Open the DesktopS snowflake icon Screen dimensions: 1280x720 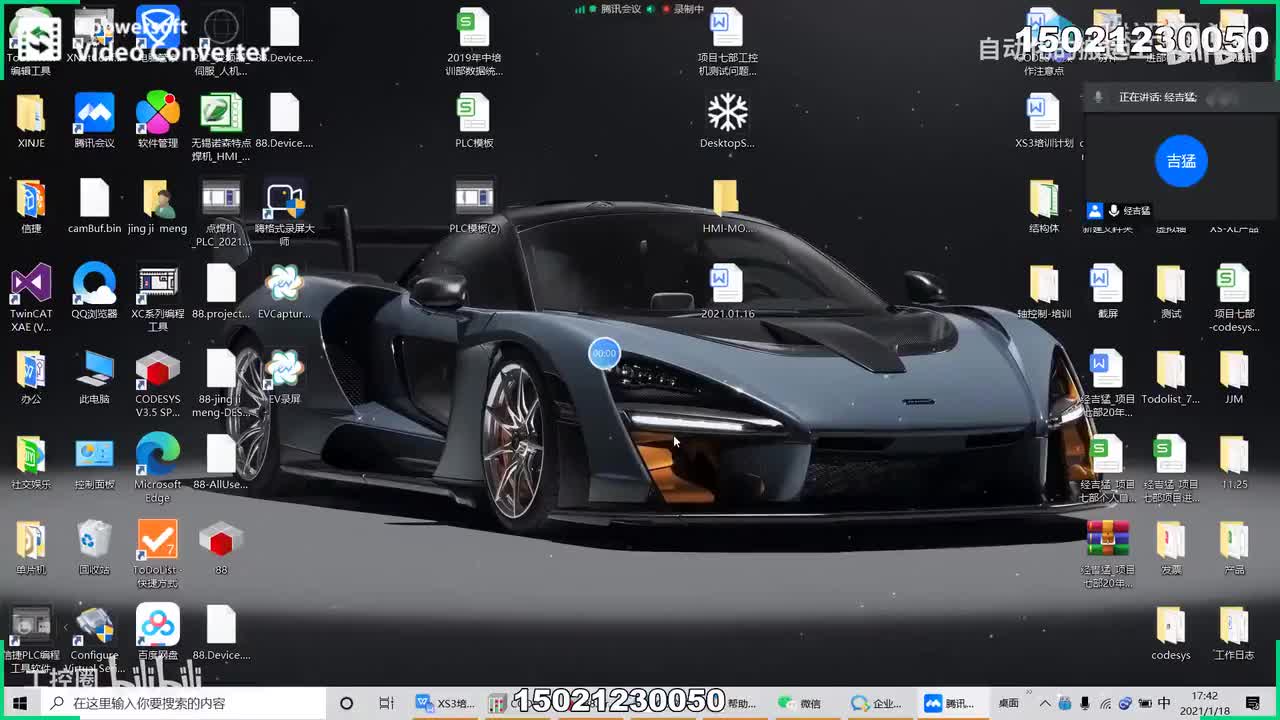click(727, 120)
